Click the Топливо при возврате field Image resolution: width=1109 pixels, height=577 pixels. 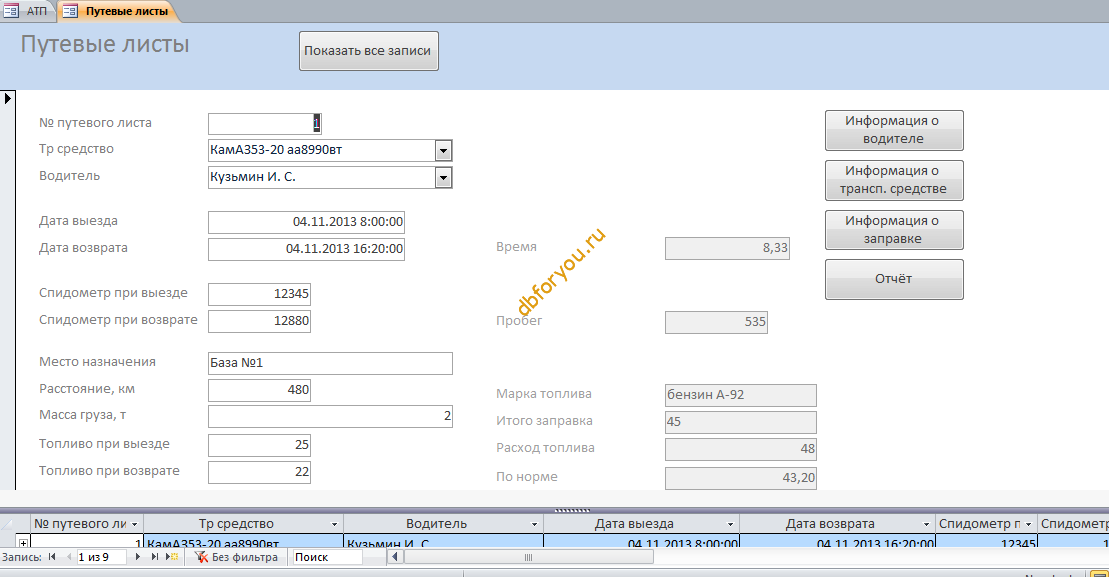point(260,472)
